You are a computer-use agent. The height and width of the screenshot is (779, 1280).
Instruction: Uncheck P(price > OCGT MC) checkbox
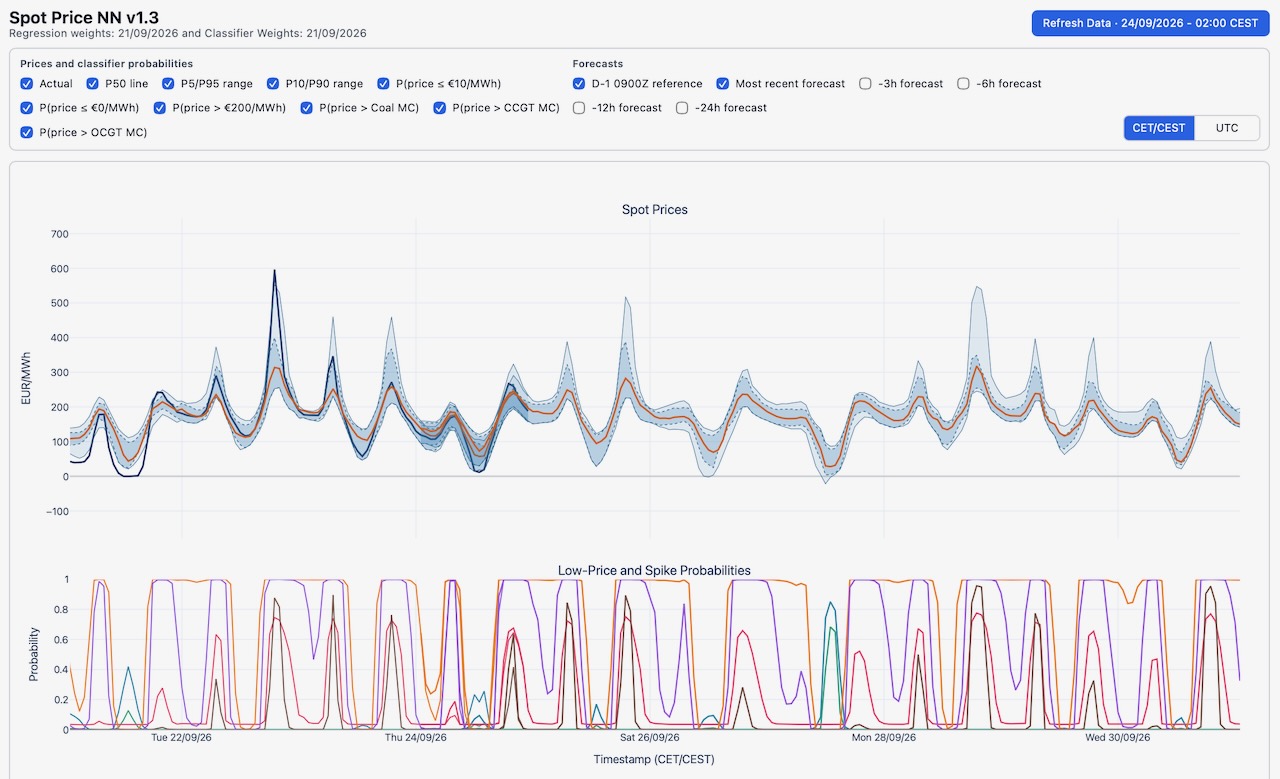click(x=27, y=132)
